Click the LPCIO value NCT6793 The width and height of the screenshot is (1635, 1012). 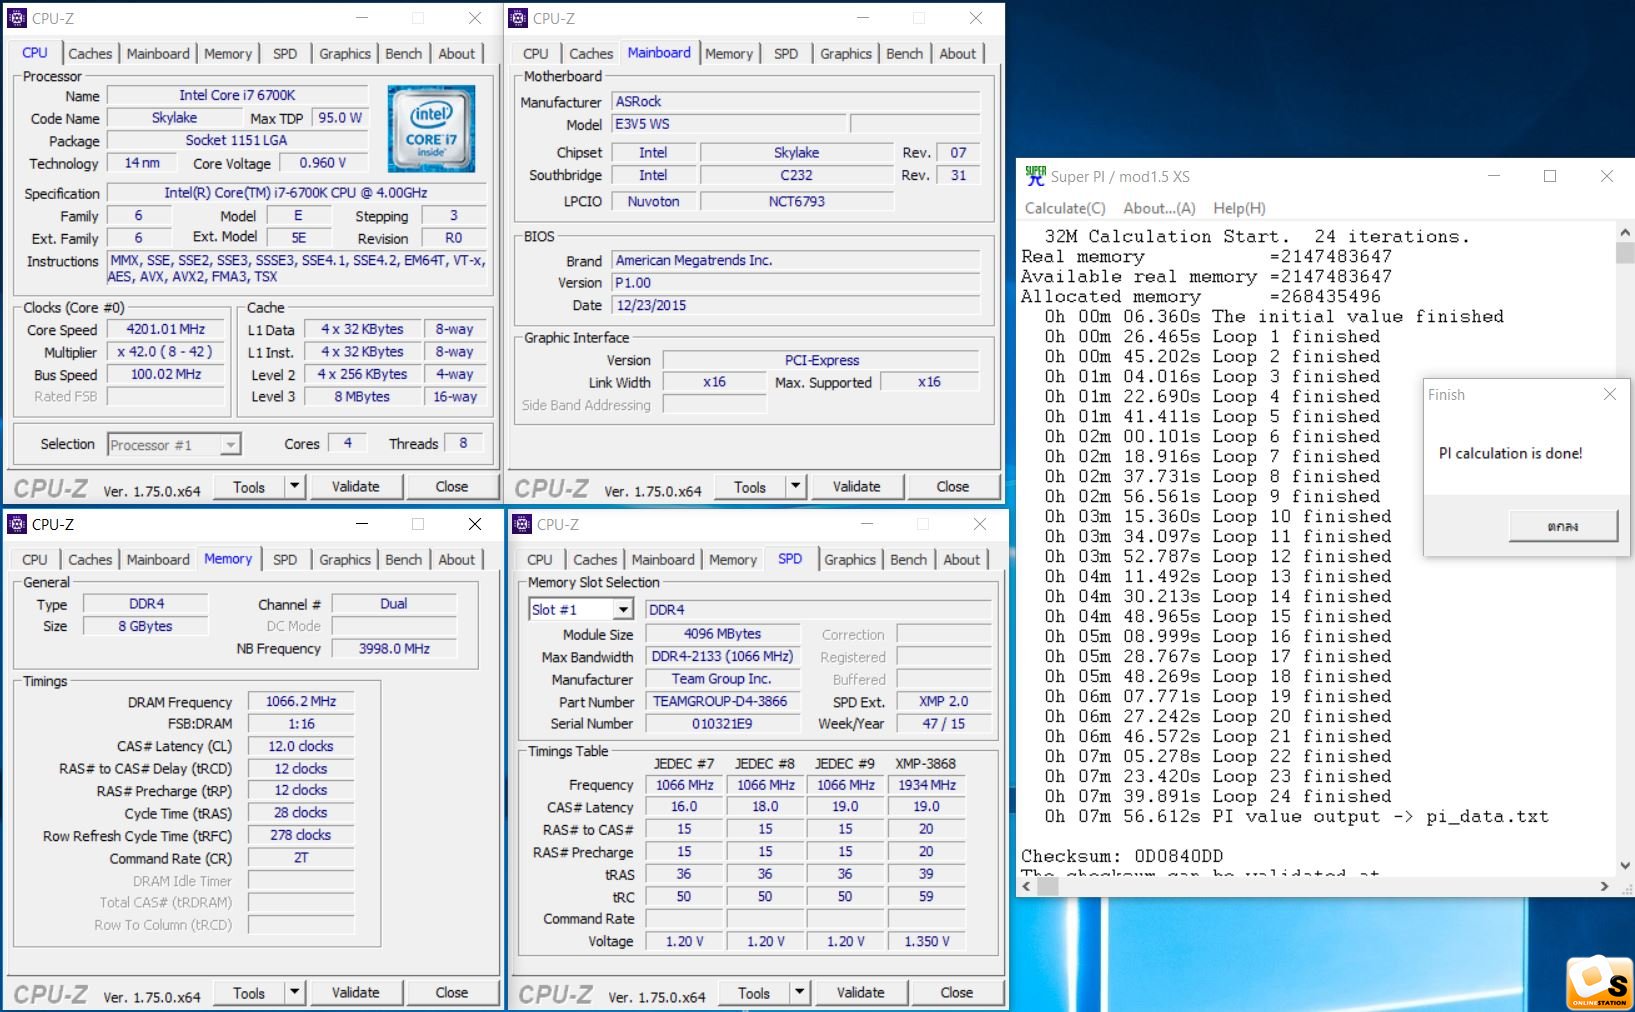(x=796, y=201)
